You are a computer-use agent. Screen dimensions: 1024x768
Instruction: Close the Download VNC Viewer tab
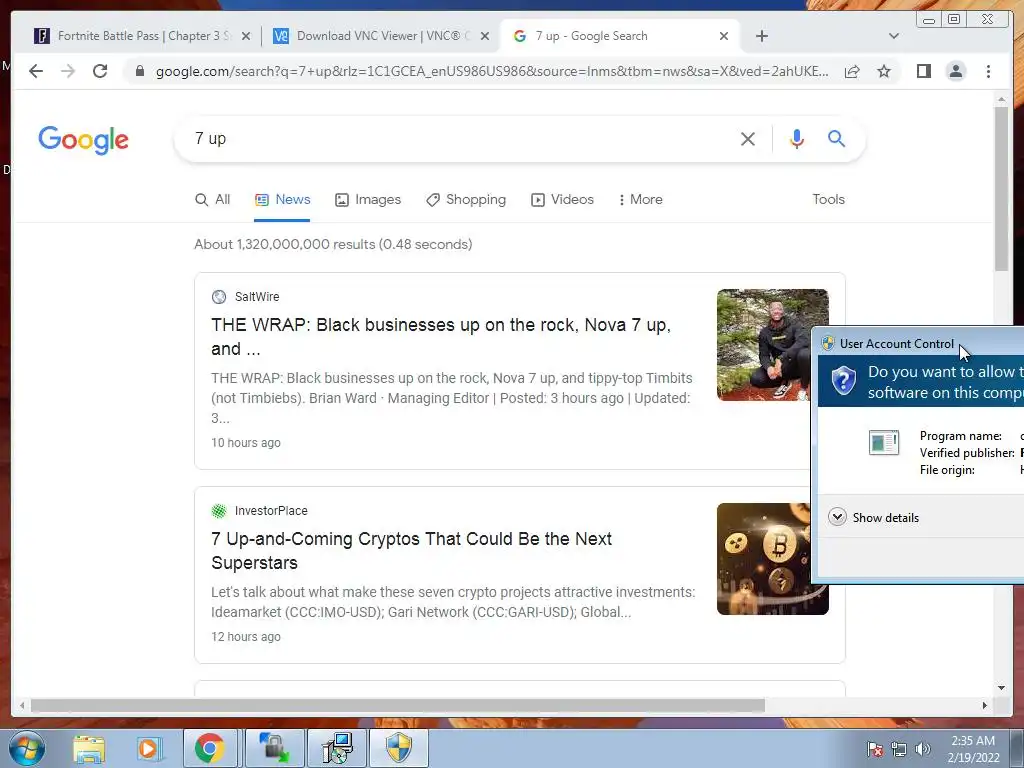point(485,37)
